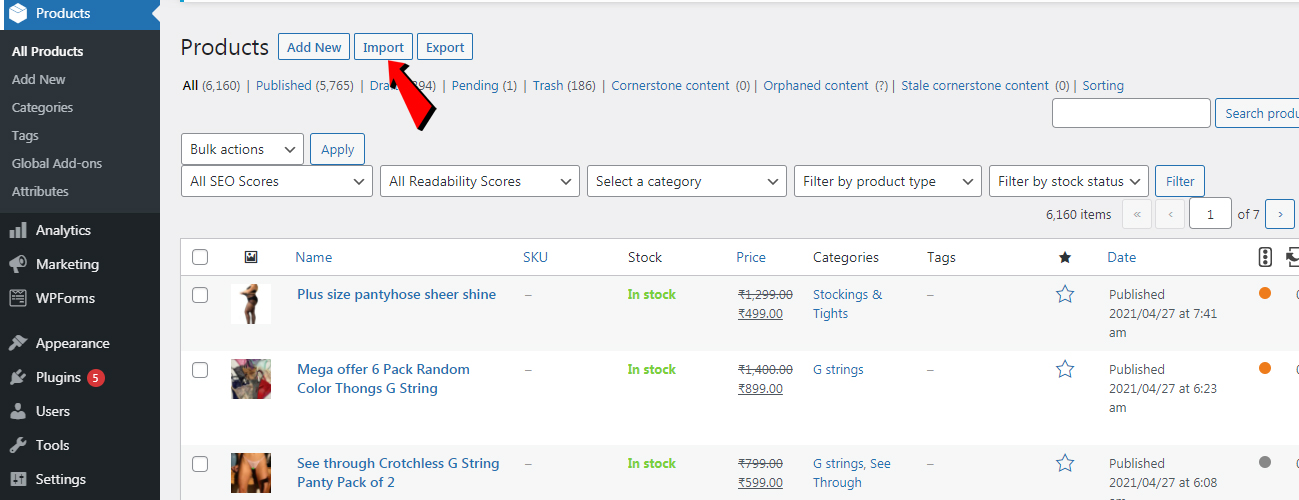This screenshot has width=1299, height=500.
Task: Click orange SEO dot for Mega offer row
Action: tap(1265, 368)
